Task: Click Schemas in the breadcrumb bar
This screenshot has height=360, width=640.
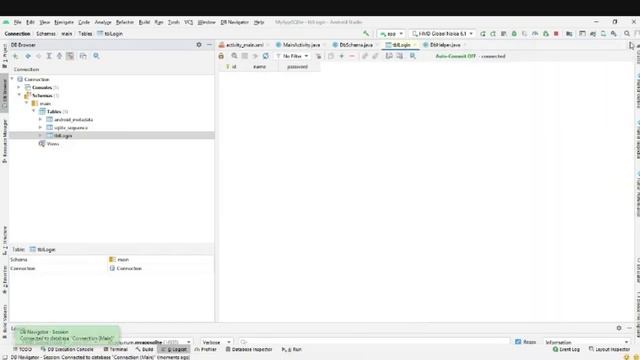Action: [x=46, y=33]
